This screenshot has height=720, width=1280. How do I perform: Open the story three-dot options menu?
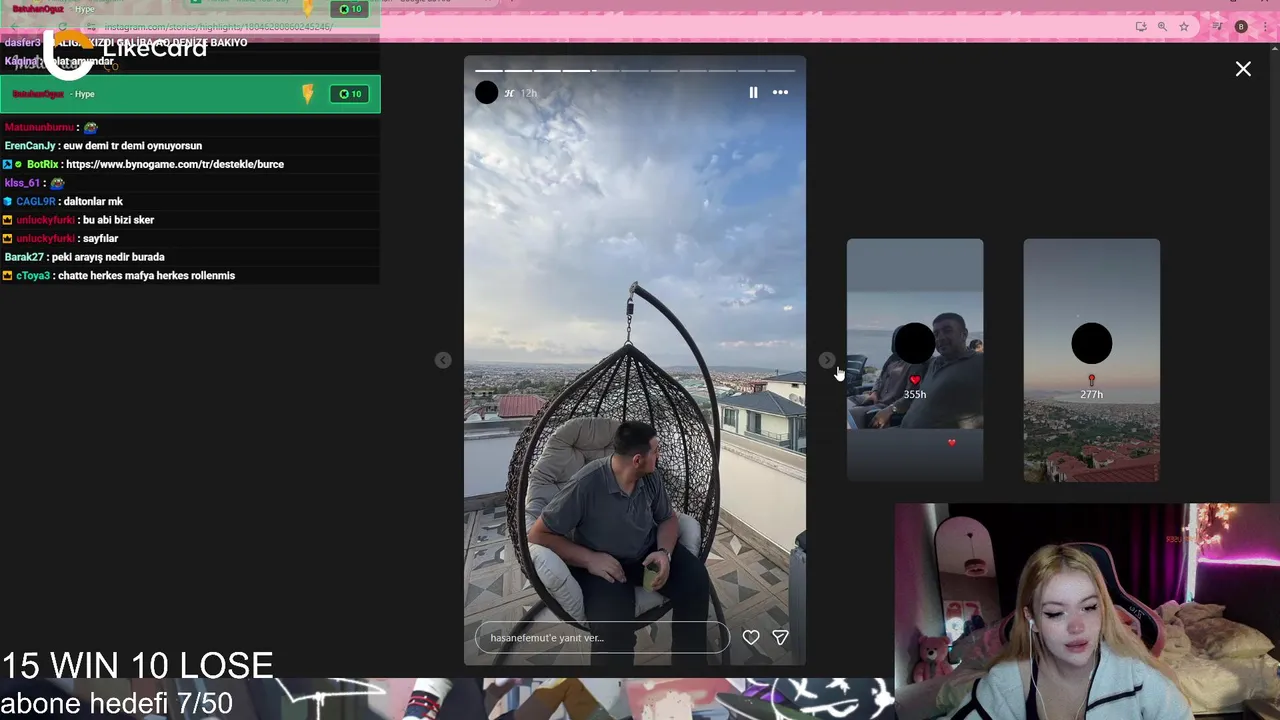coord(780,92)
